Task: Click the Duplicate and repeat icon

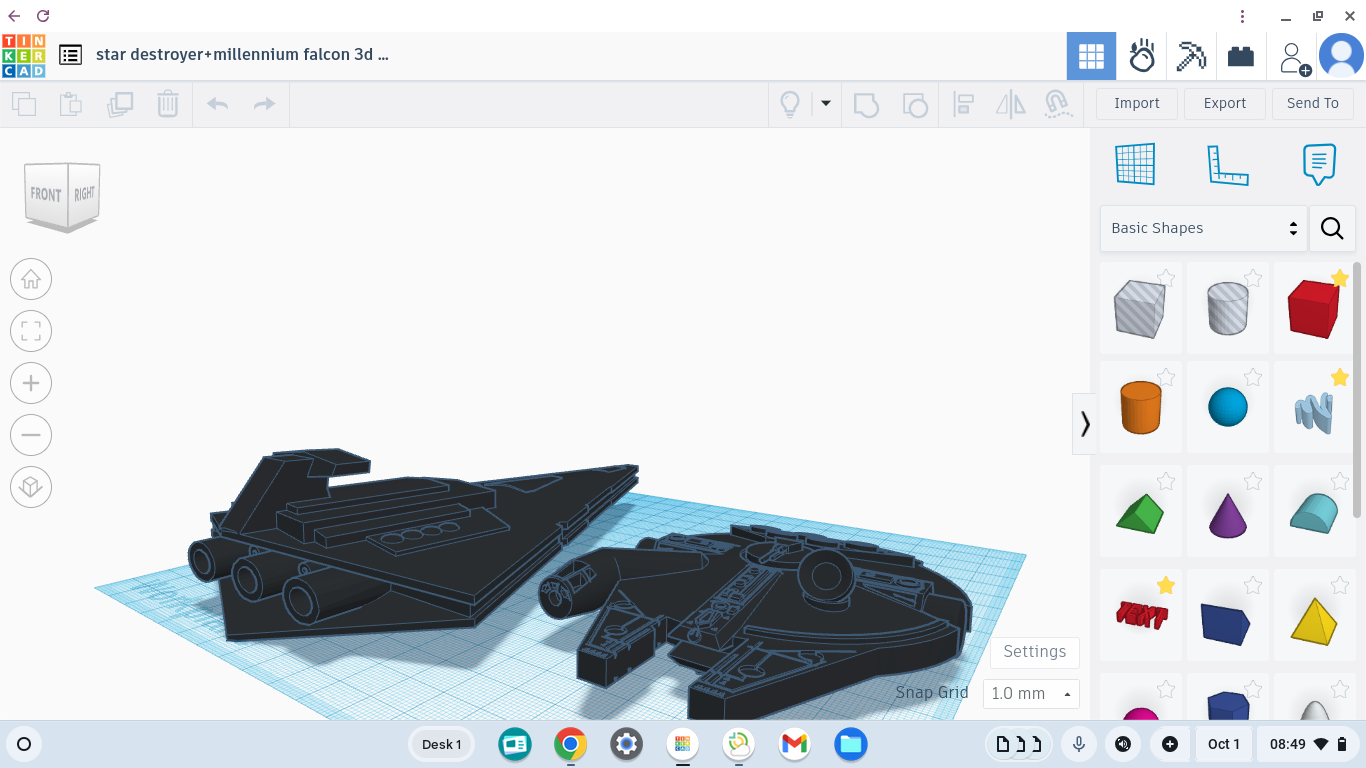Action: [120, 103]
